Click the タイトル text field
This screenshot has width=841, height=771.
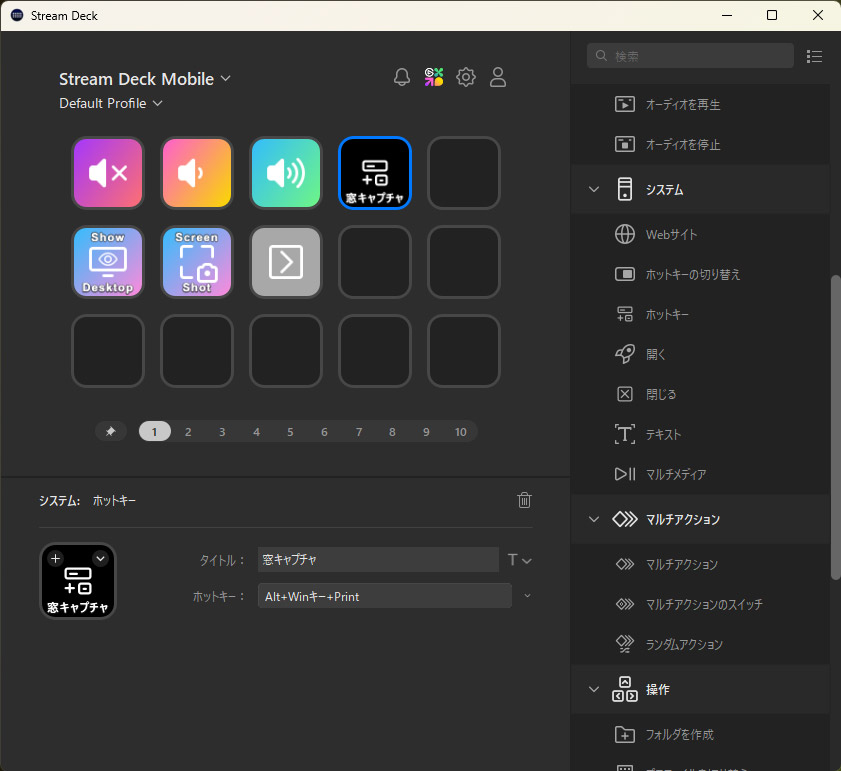(x=378, y=560)
